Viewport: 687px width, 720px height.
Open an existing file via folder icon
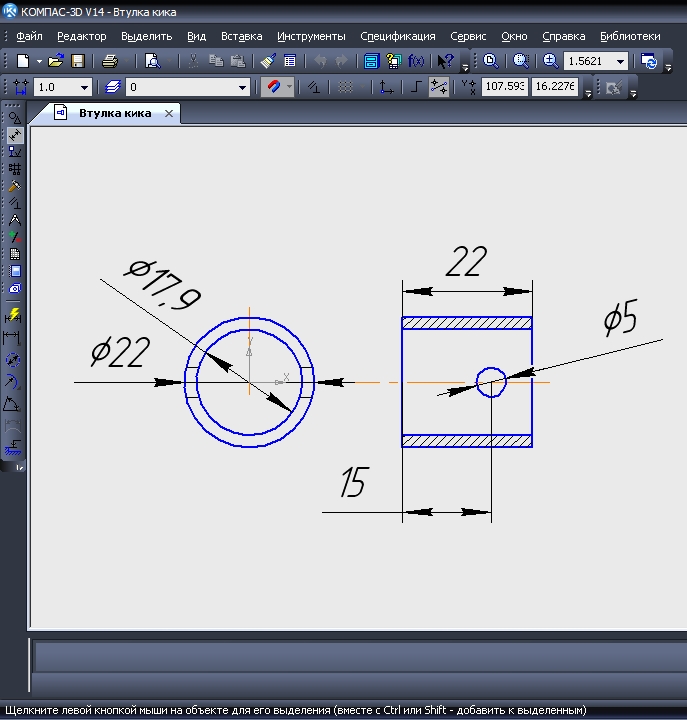tap(56, 61)
